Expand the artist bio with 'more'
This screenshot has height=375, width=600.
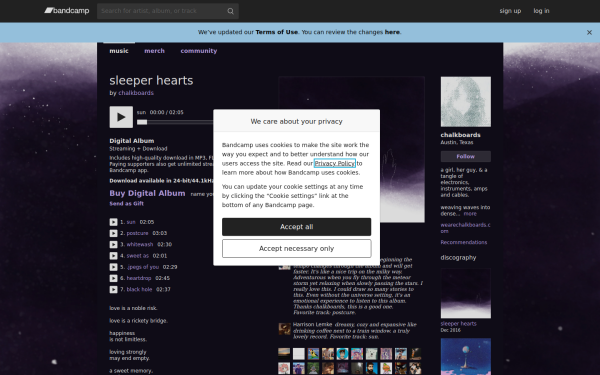(470, 214)
